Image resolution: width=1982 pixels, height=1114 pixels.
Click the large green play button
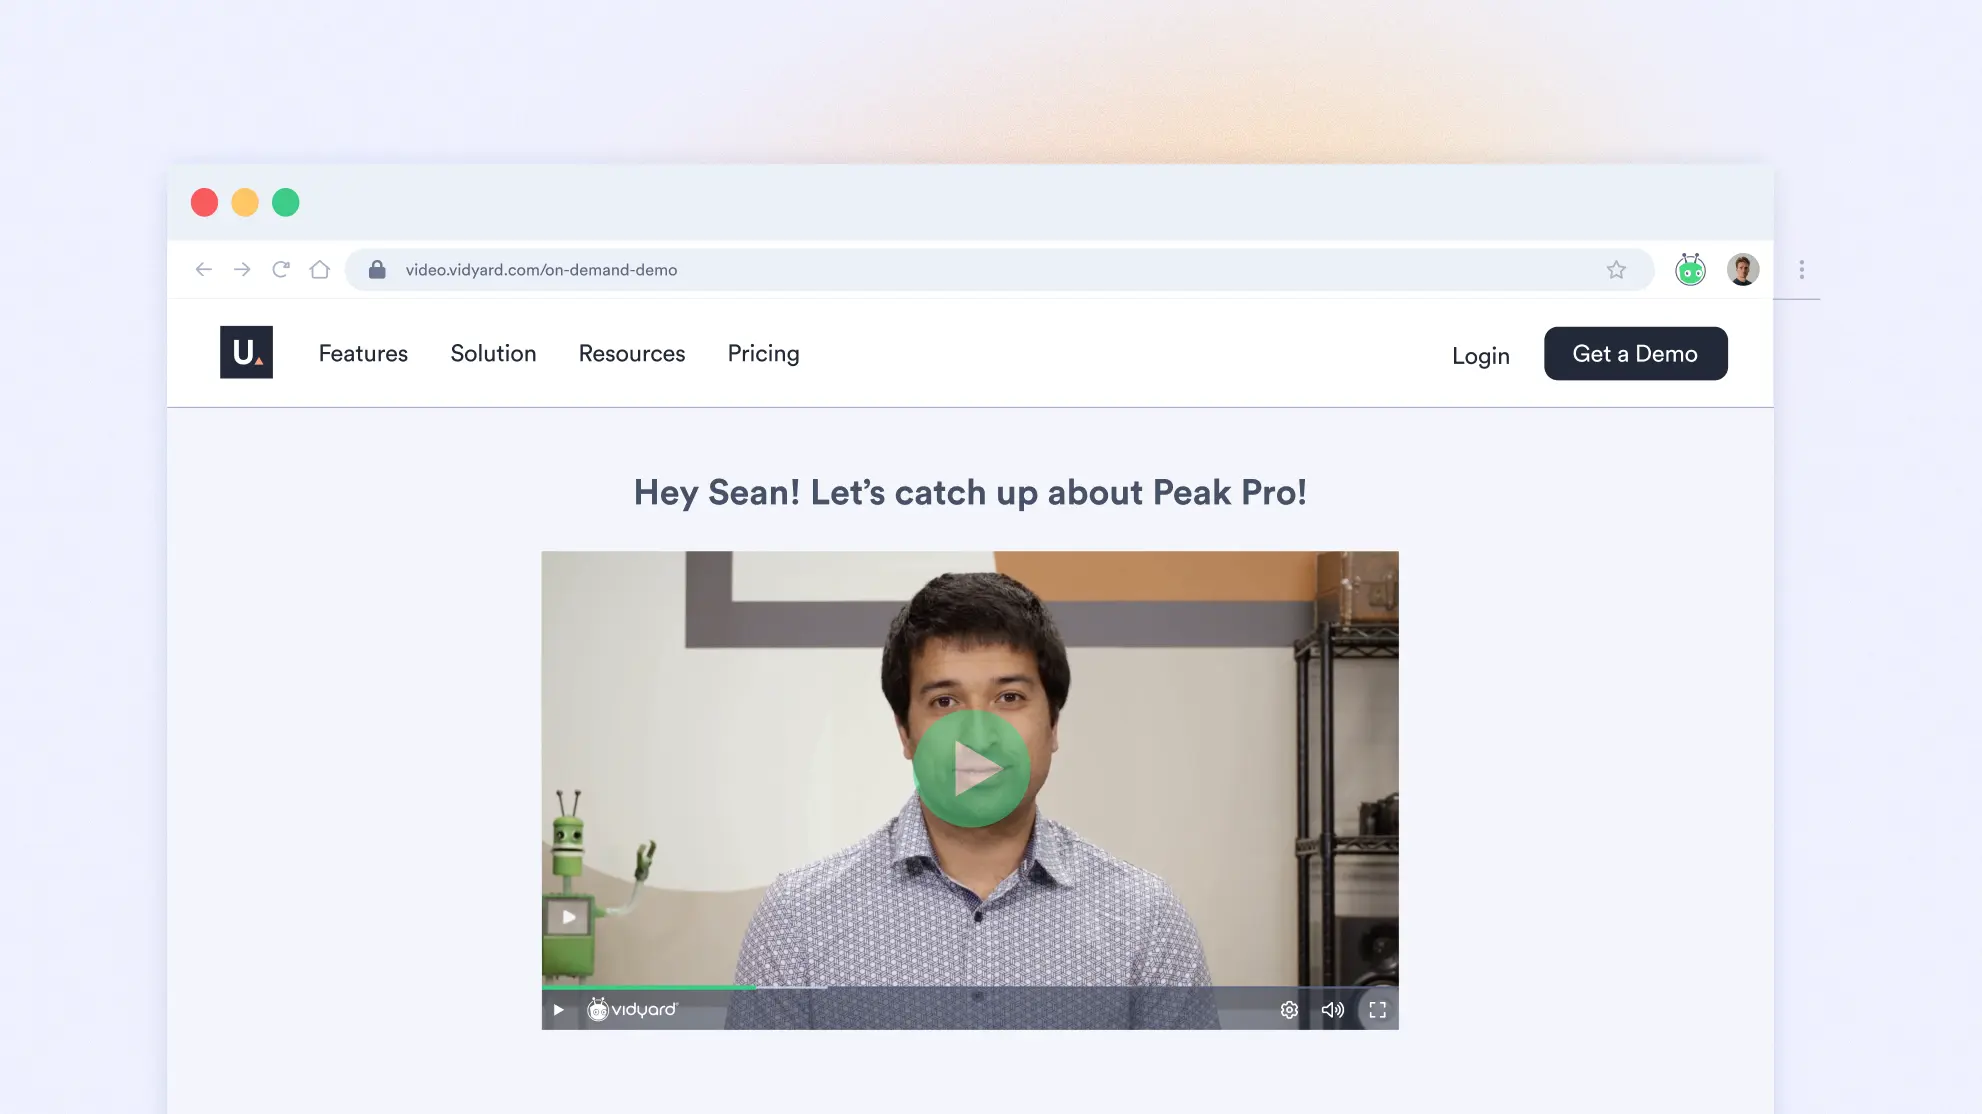(x=970, y=768)
